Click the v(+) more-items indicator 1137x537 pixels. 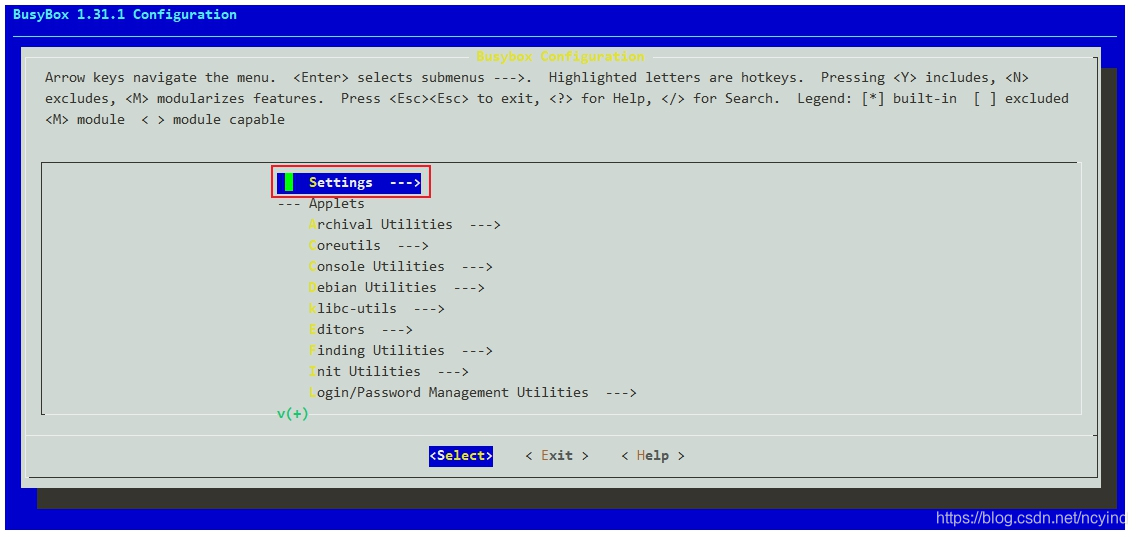293,414
